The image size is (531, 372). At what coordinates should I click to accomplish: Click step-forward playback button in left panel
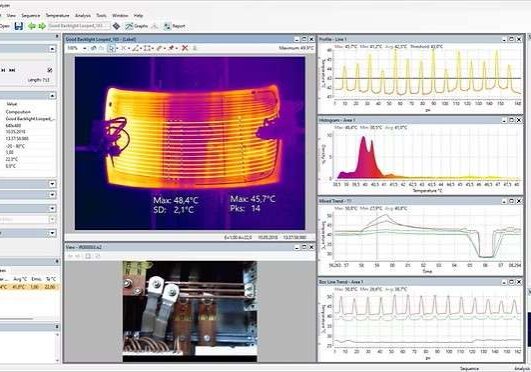[3, 70]
